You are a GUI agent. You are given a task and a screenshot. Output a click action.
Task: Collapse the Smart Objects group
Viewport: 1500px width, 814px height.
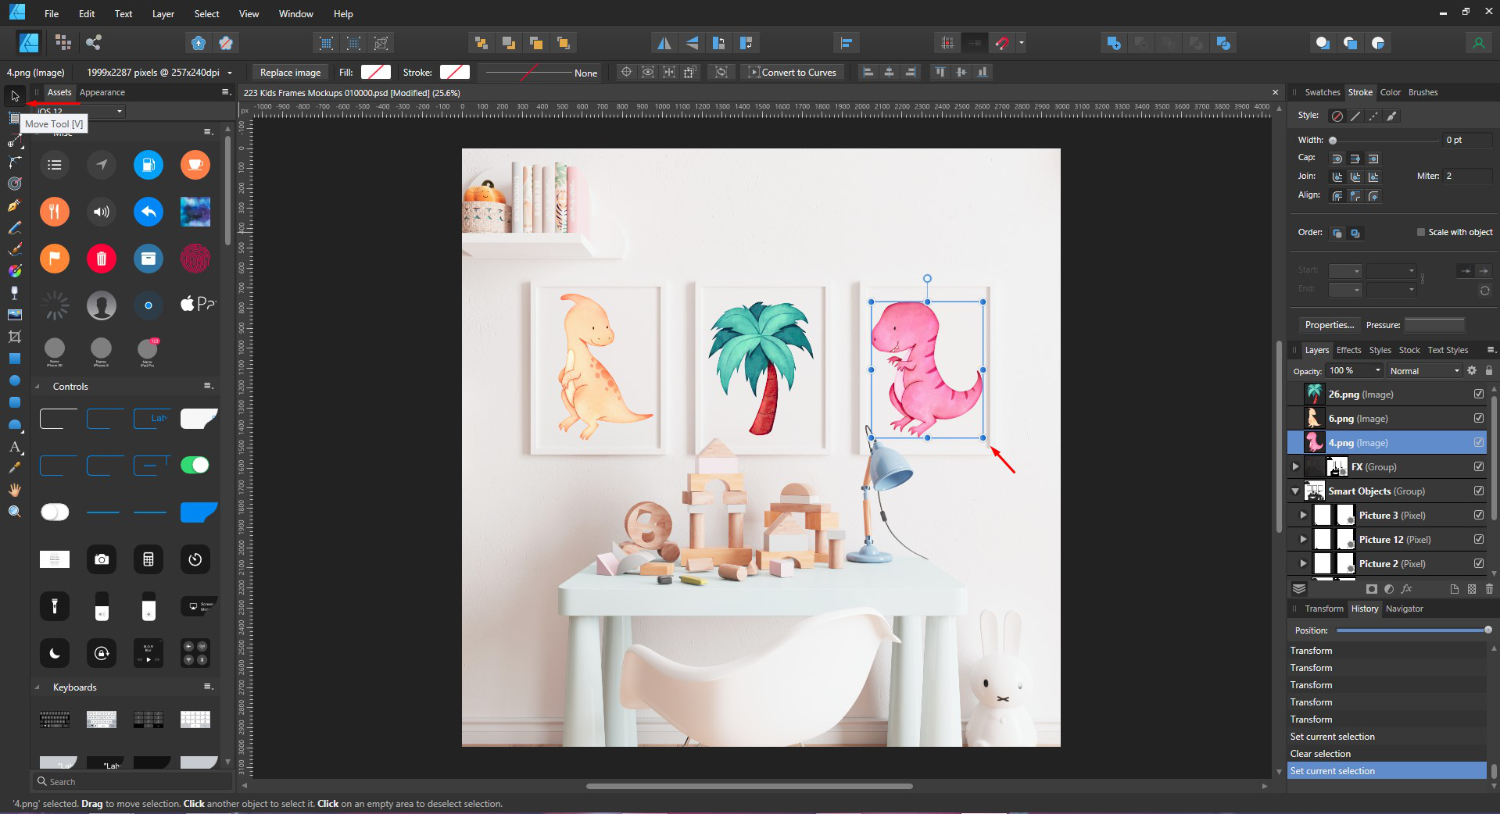click(x=1296, y=491)
